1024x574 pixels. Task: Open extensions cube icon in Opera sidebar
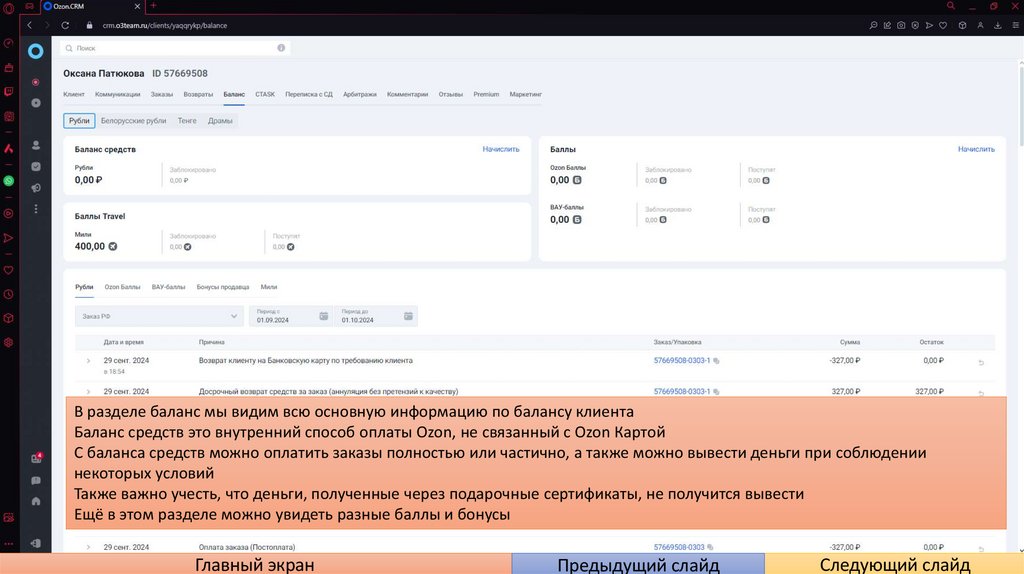tap(8, 318)
